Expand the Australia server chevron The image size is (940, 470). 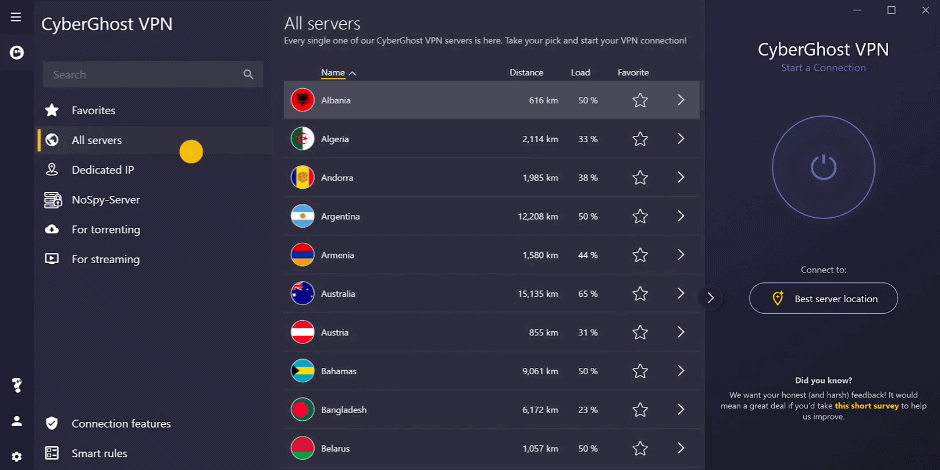click(681, 294)
